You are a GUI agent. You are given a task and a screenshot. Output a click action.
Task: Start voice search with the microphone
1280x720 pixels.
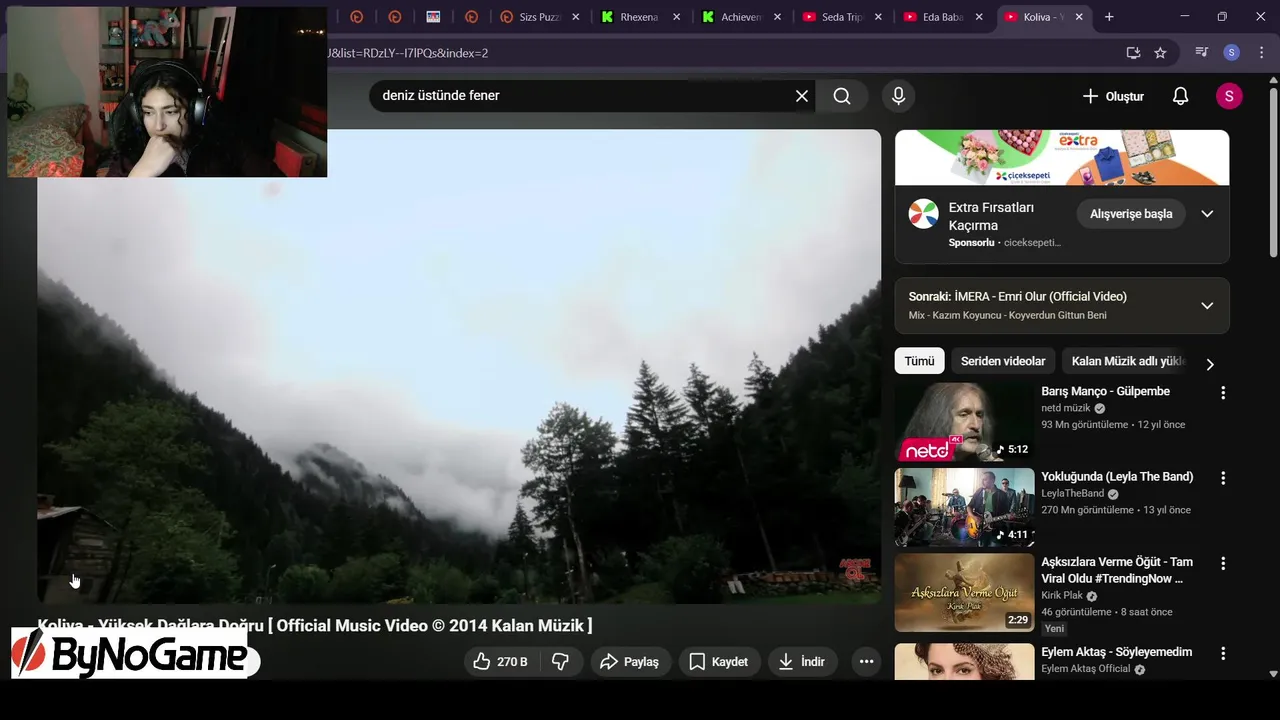898,96
